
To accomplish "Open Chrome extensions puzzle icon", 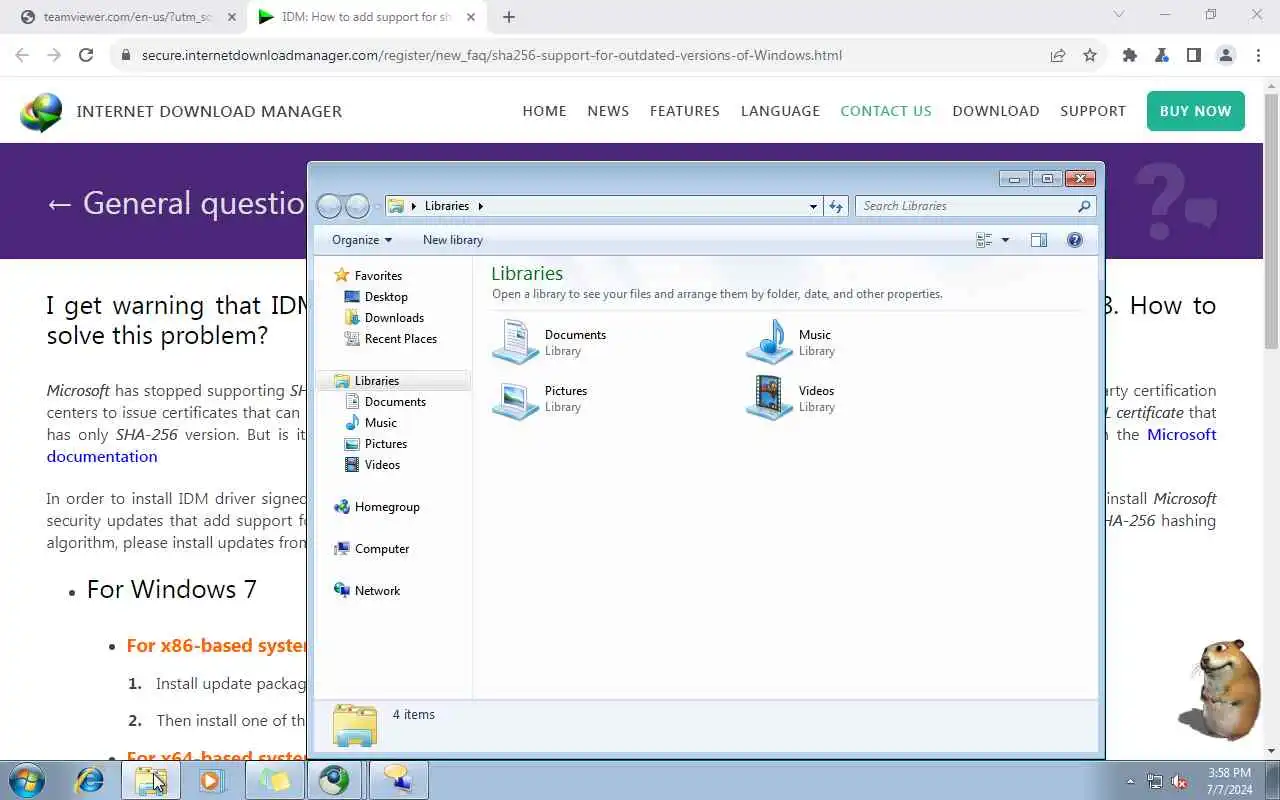I will (1130, 55).
